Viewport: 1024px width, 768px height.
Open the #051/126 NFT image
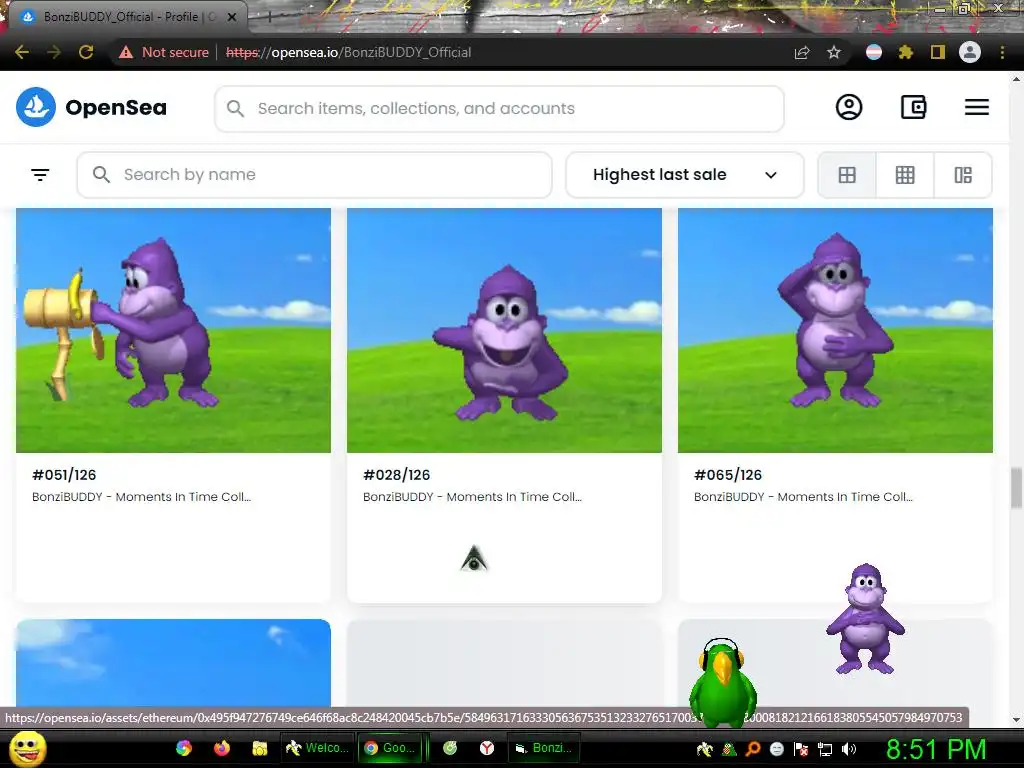pos(173,330)
